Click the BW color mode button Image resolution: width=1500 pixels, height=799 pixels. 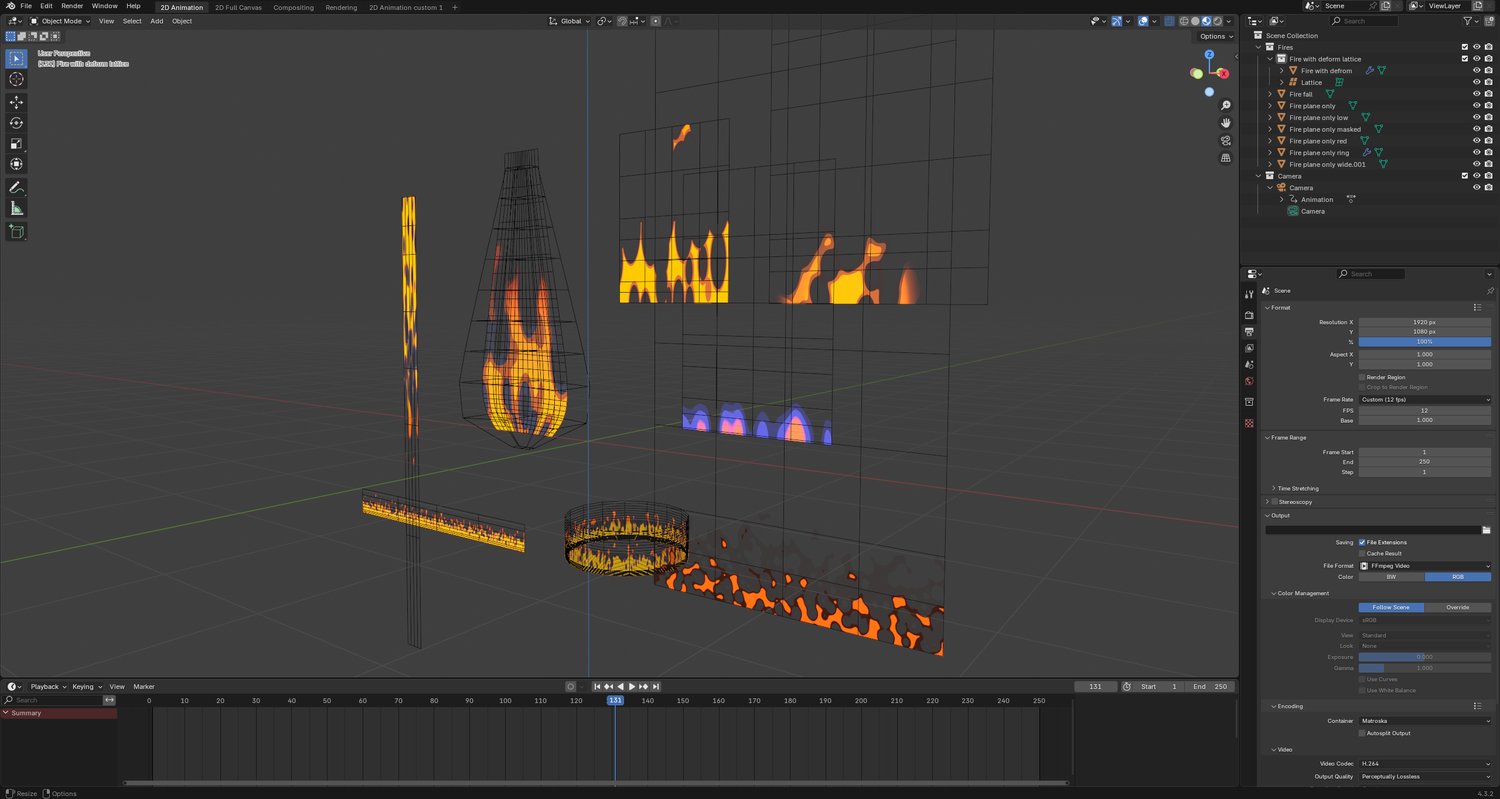1391,577
